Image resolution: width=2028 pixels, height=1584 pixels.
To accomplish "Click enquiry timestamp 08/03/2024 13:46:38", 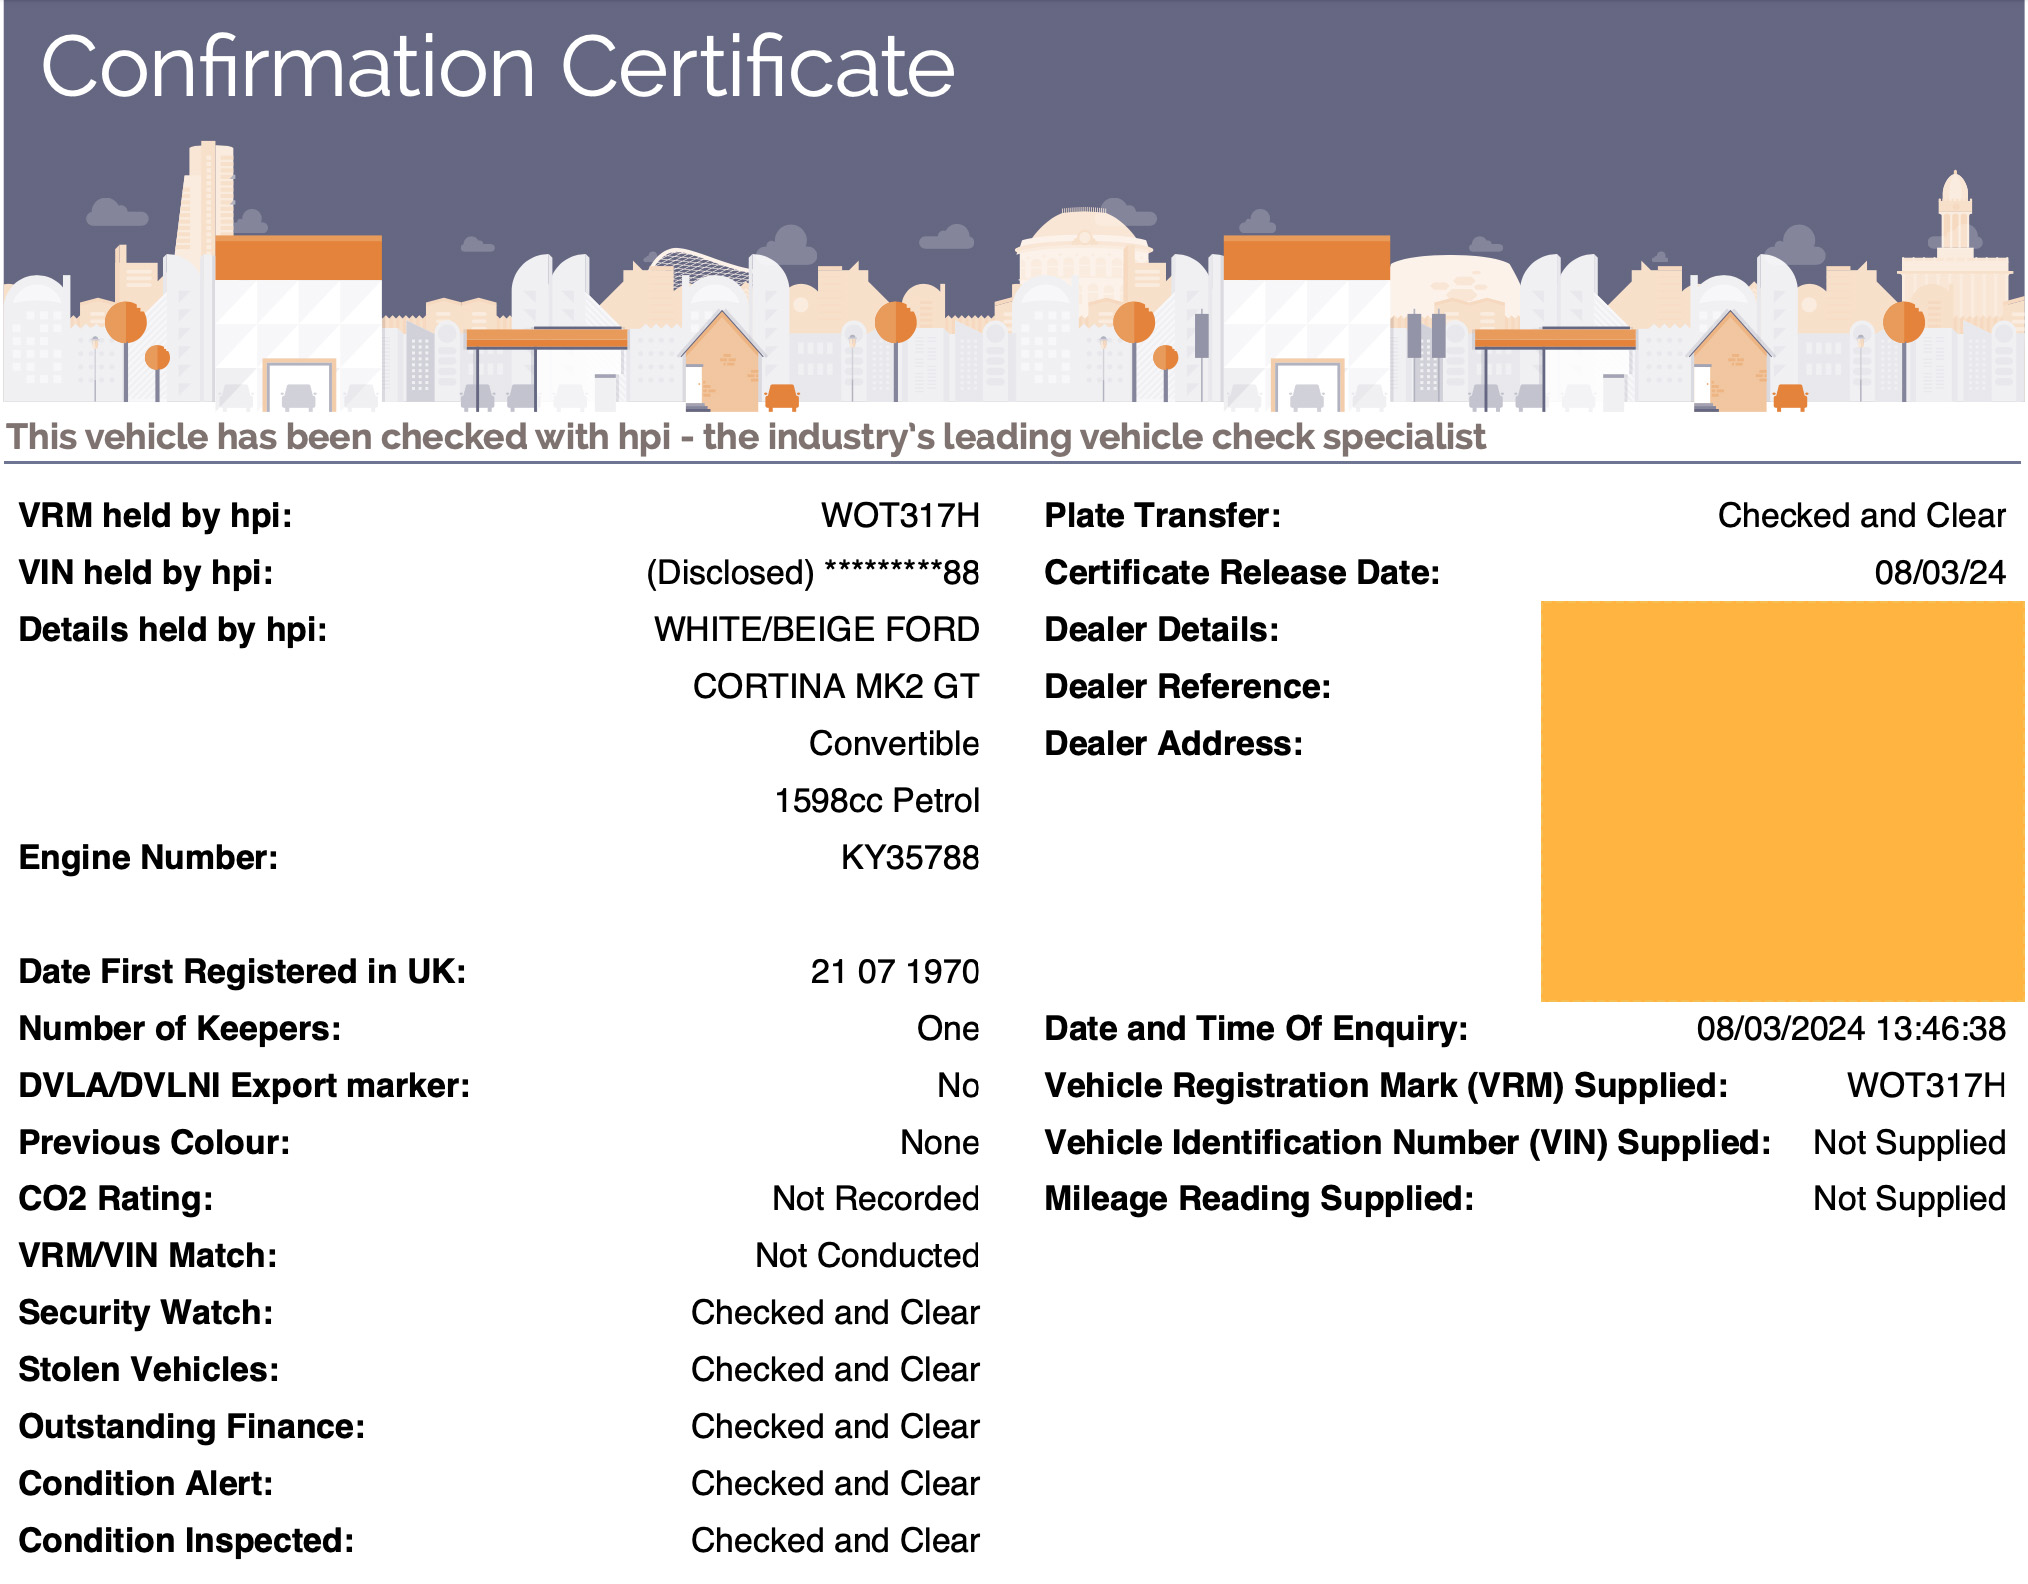I will (x=1851, y=1028).
